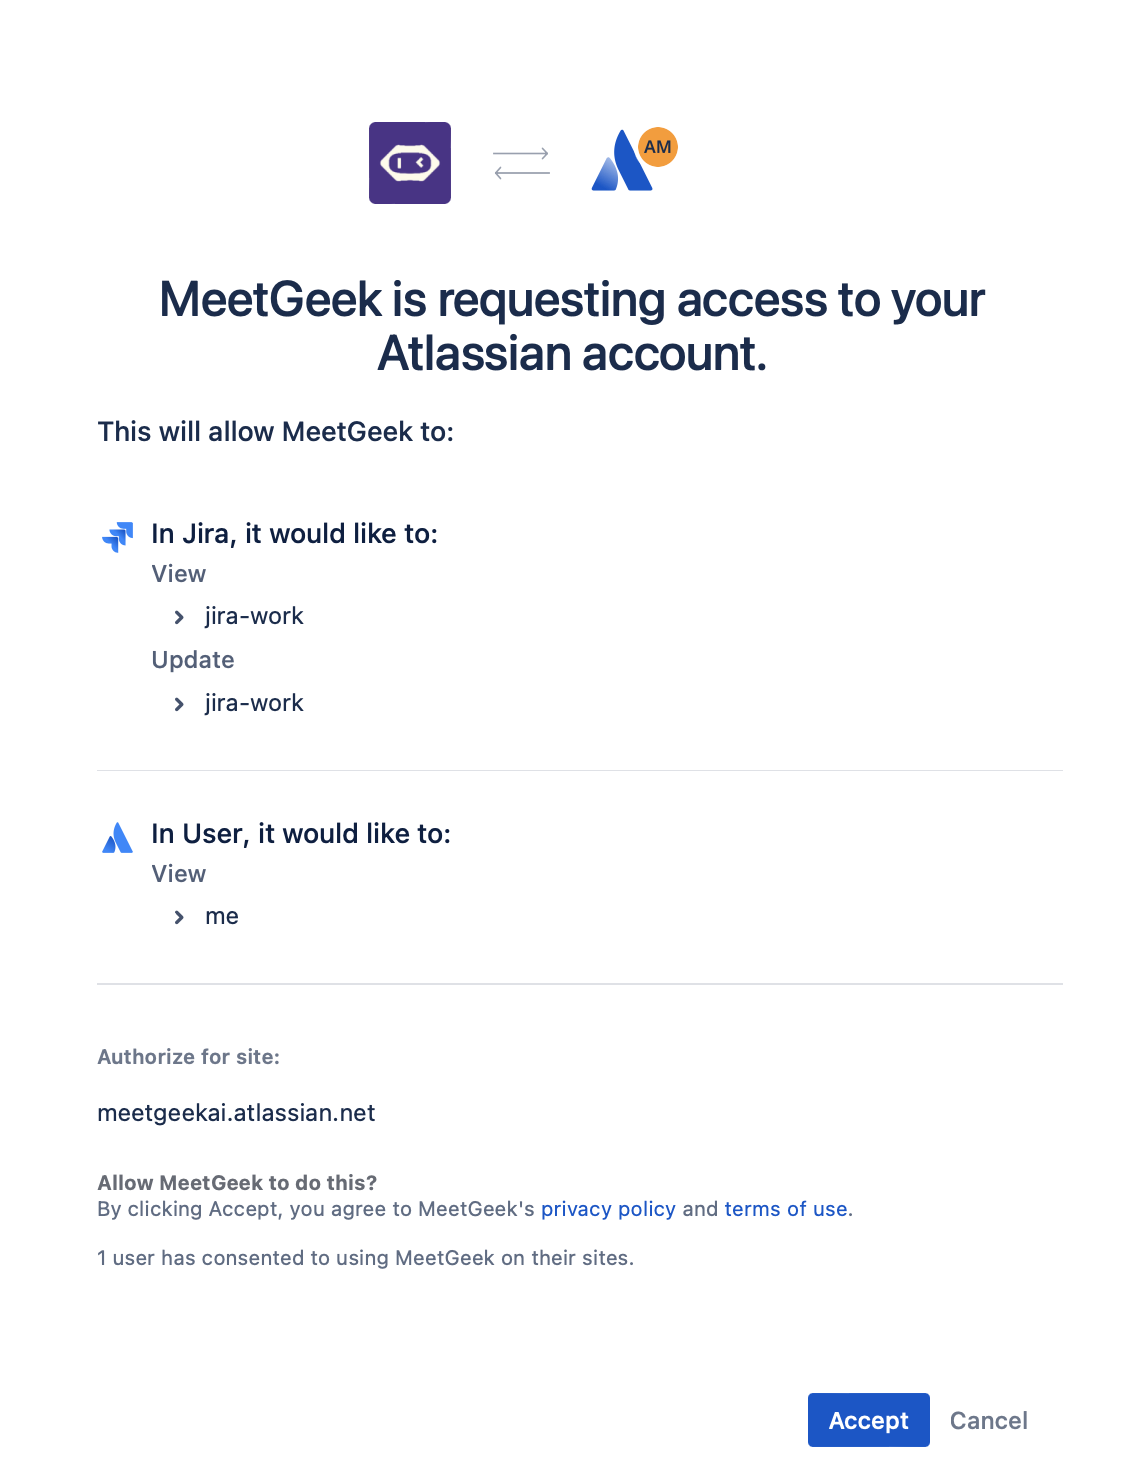The height and width of the screenshot is (1472, 1144).
Task: Click the orange AM avatar badge
Action: point(658,147)
